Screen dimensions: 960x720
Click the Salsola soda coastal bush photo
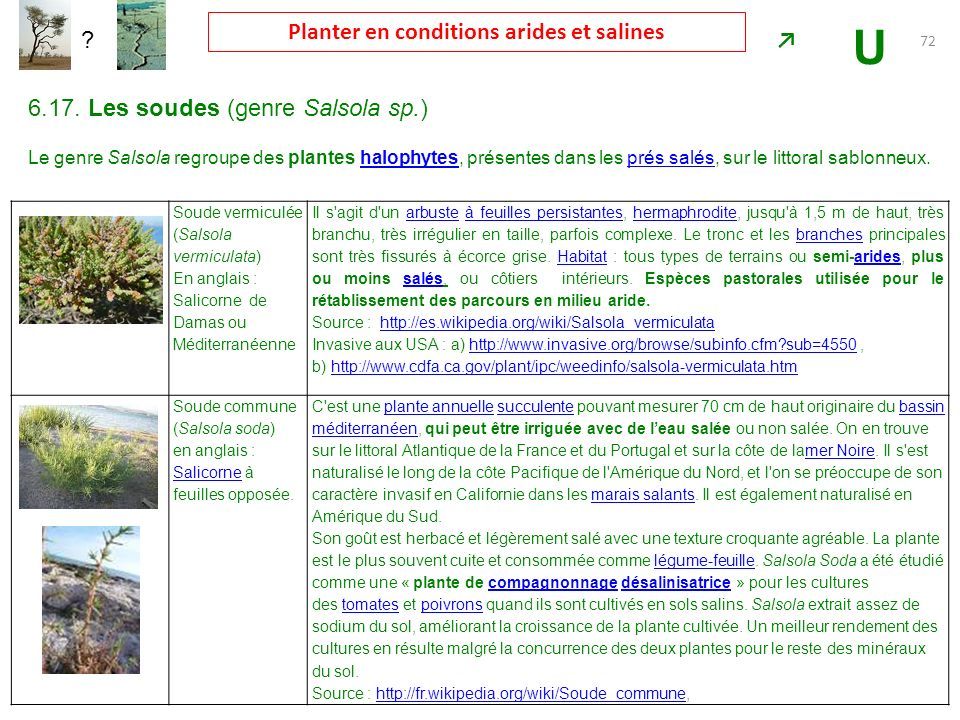(88, 457)
